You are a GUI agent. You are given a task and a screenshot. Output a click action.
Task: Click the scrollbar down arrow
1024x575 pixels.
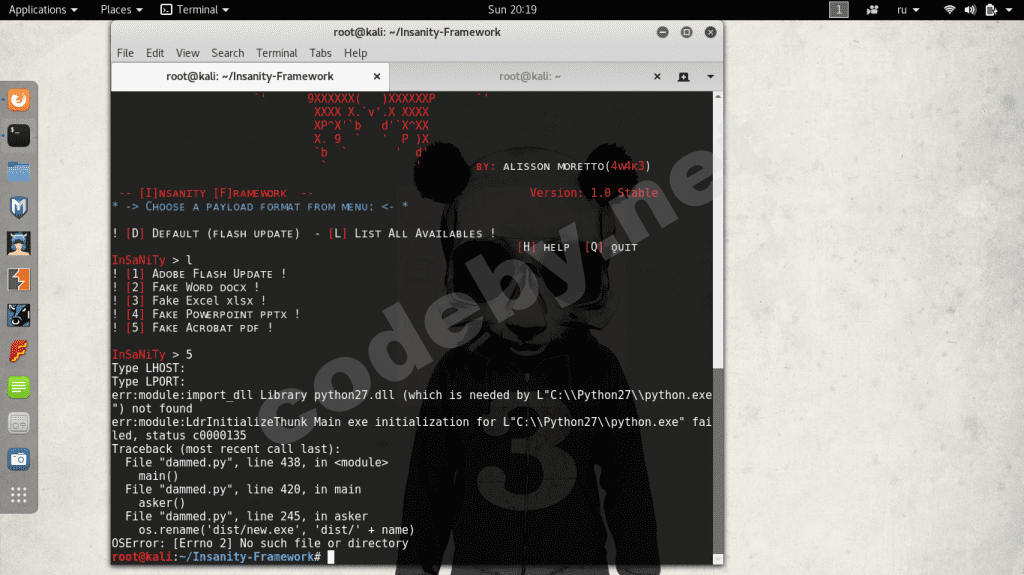(718, 559)
